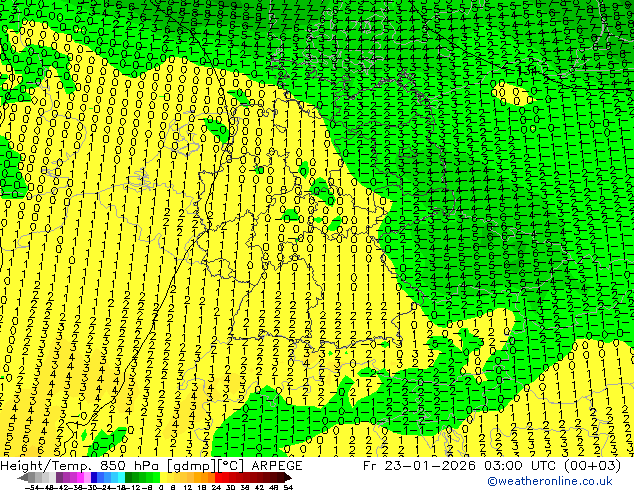Click the dark blue swatch in the legend
This screenshot has height=490, width=634.
94,477
